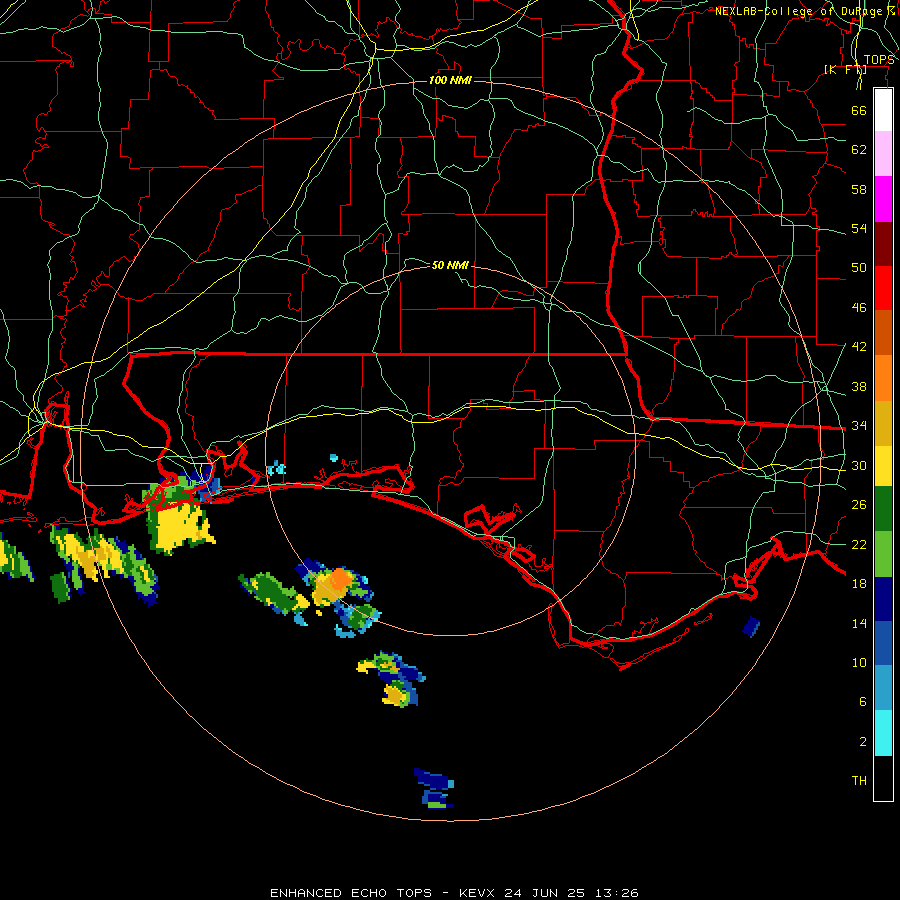Click the cyan 2 kft legend swatch

pyautogui.click(x=883, y=733)
